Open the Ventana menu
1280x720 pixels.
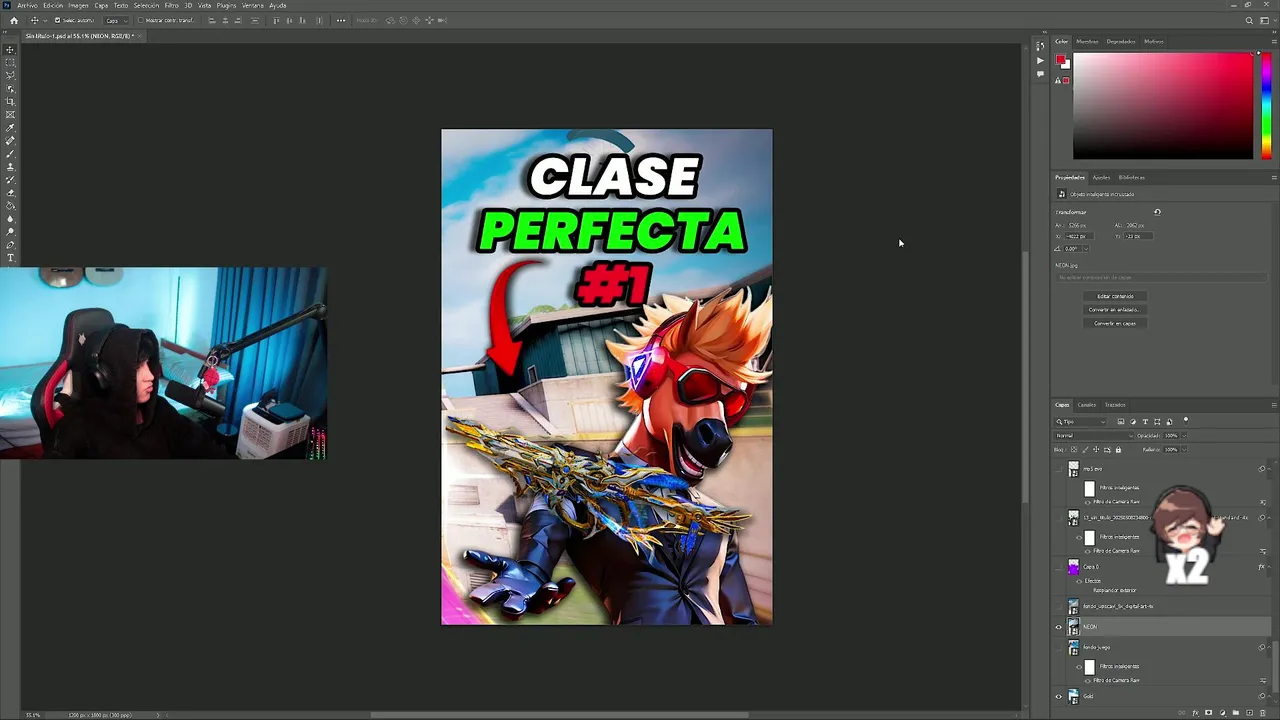click(253, 5)
